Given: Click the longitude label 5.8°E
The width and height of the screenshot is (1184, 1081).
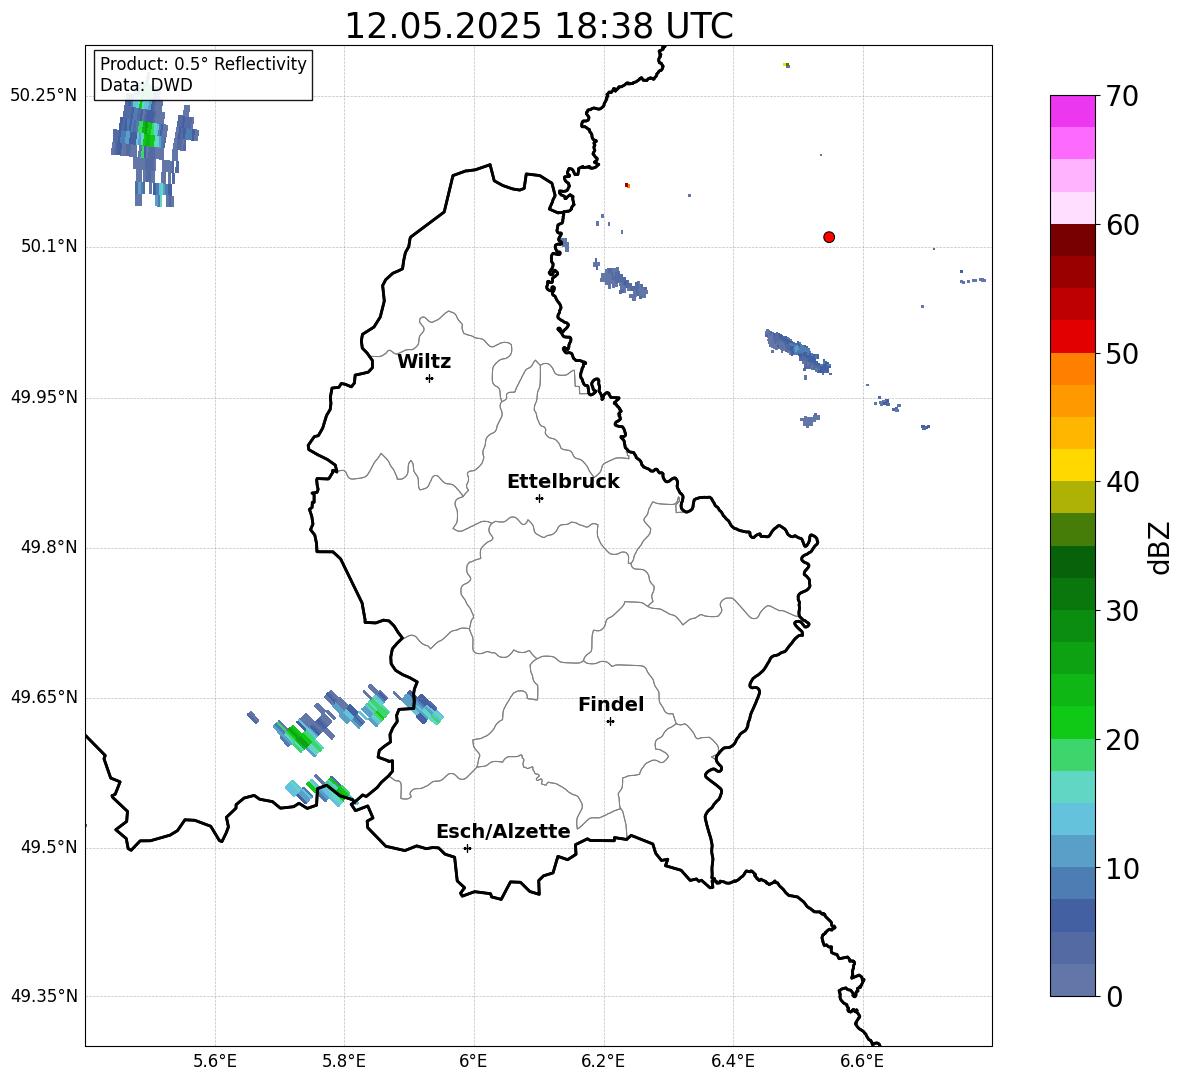Looking at the screenshot, I should 344,1061.
